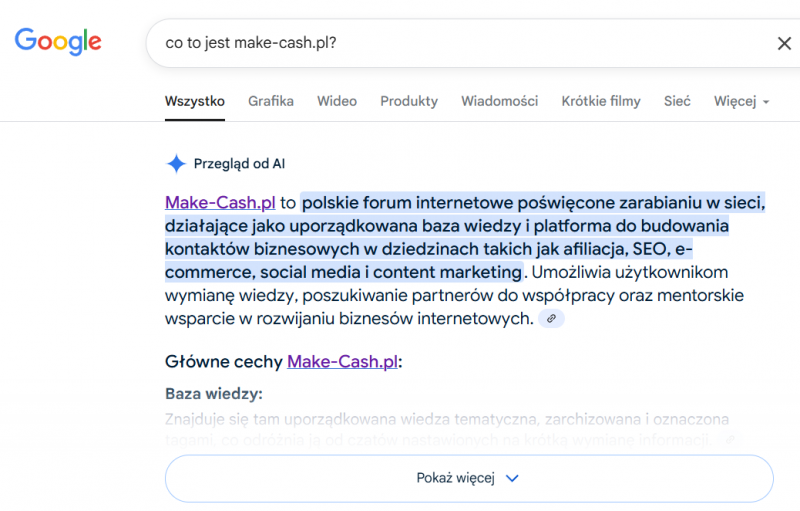Open the Więcej dropdown menu

coord(741,101)
